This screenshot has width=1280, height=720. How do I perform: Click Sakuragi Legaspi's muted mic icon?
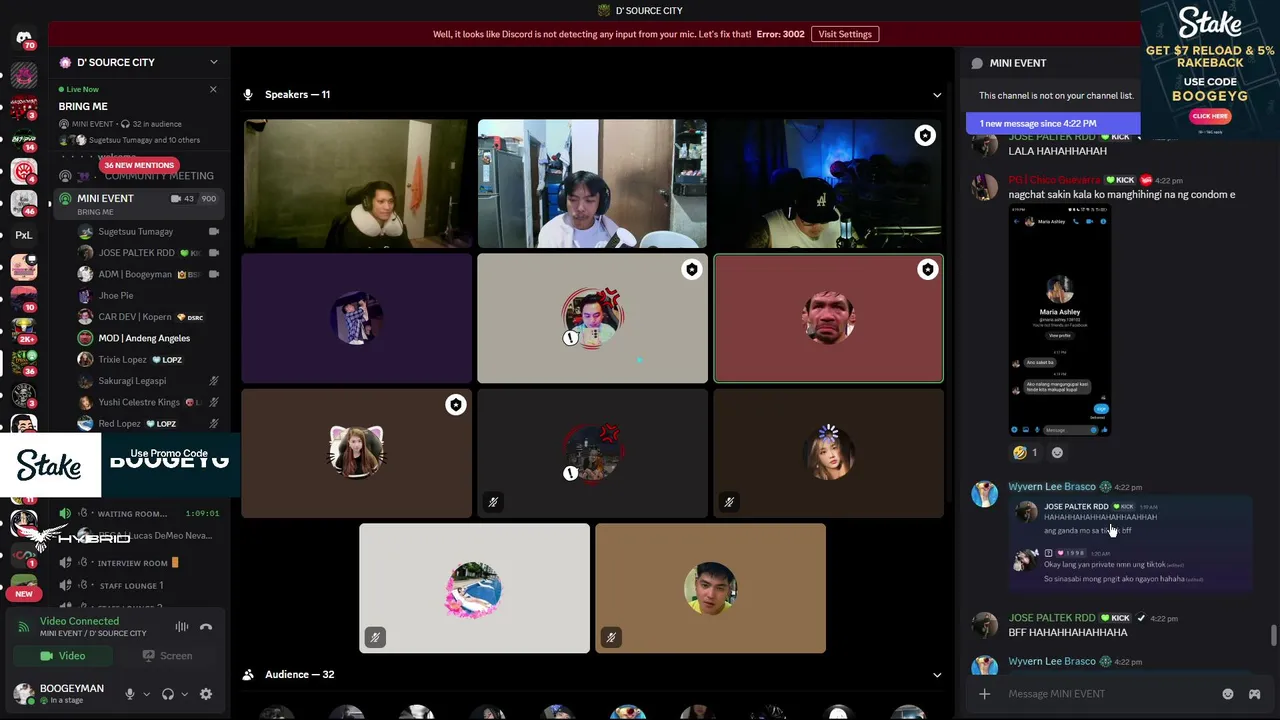(x=213, y=381)
